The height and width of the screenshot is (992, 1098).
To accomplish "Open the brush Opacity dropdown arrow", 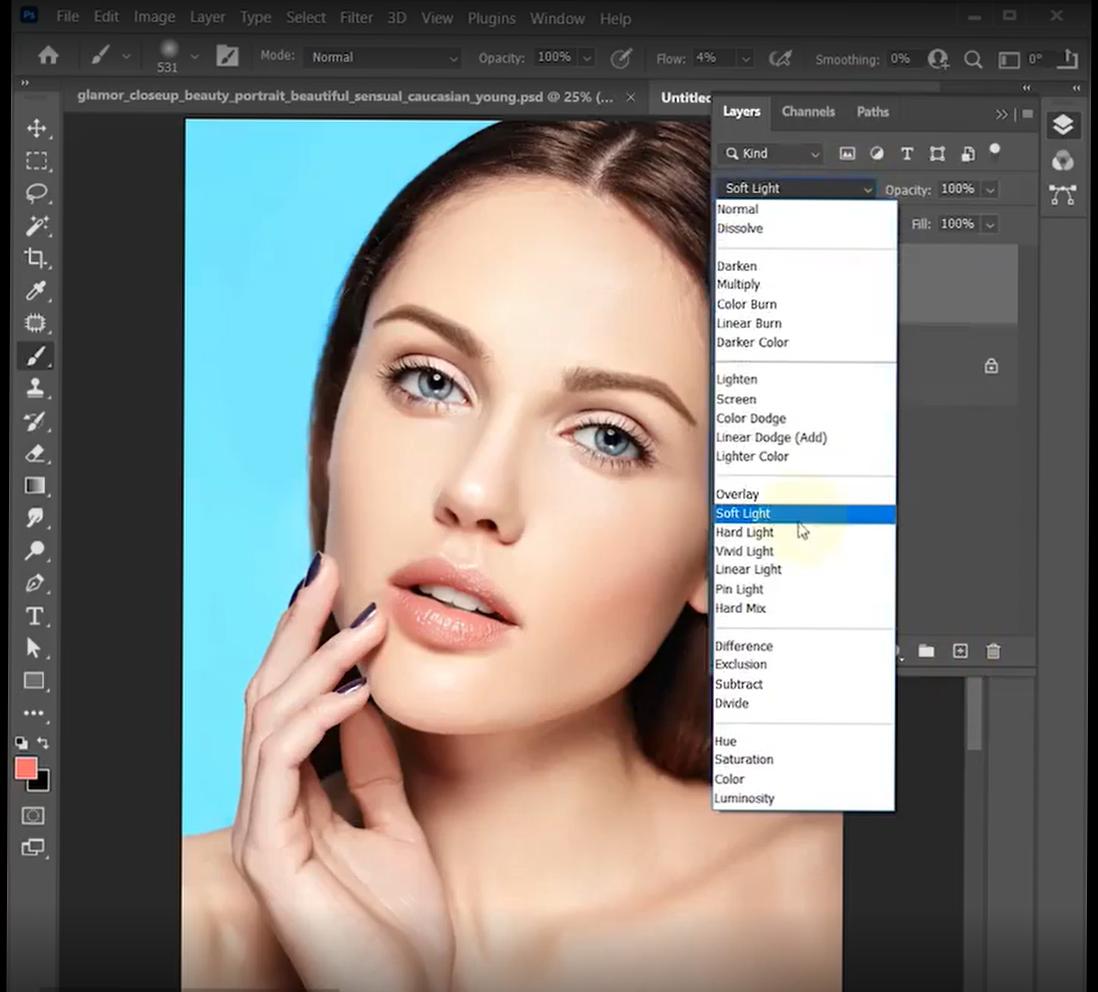I will [587, 58].
